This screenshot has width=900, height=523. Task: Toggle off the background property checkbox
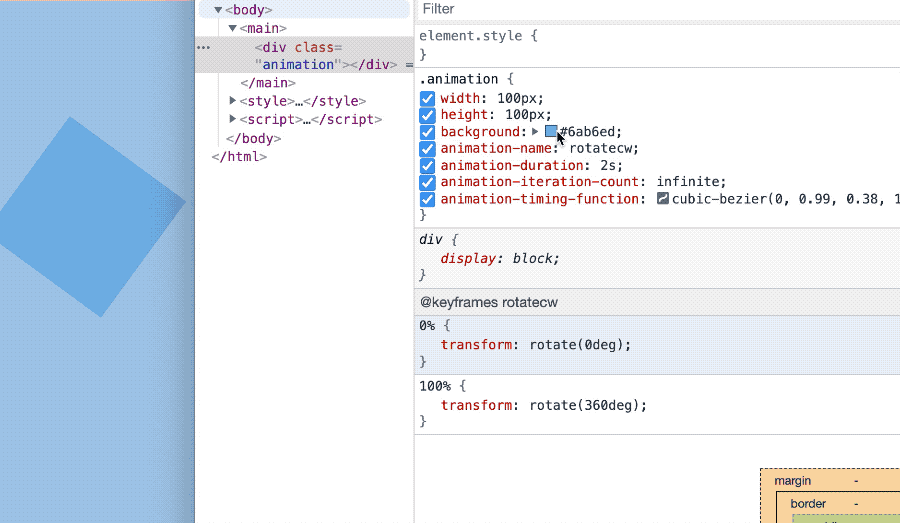[428, 132]
